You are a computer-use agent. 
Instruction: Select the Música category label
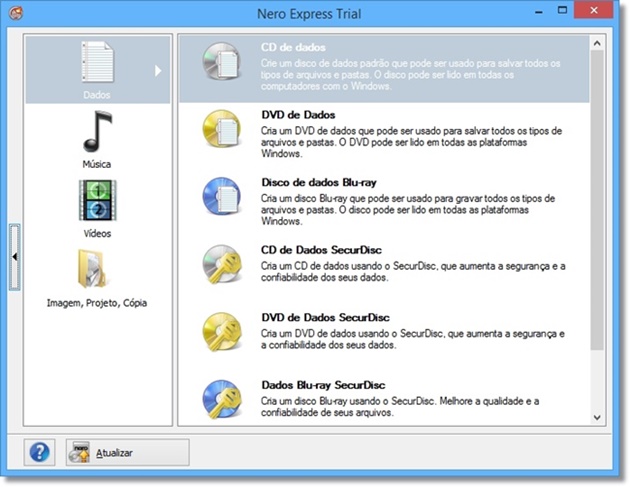tap(97, 164)
